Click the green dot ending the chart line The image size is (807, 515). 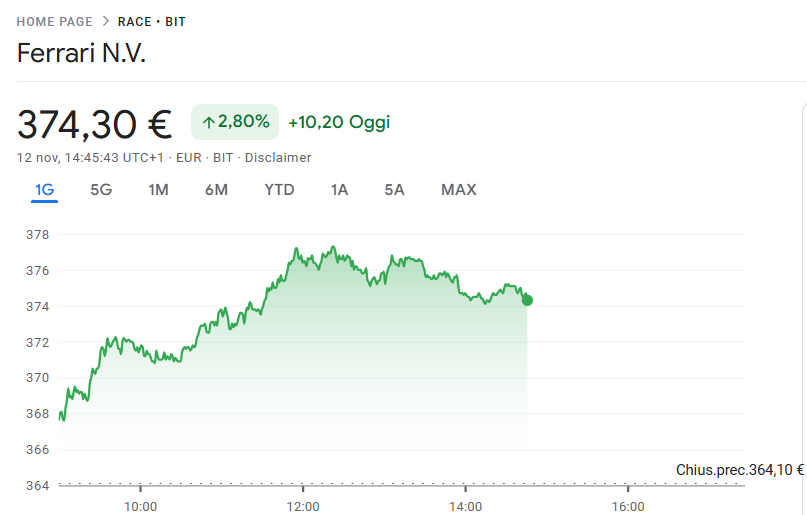tap(527, 300)
